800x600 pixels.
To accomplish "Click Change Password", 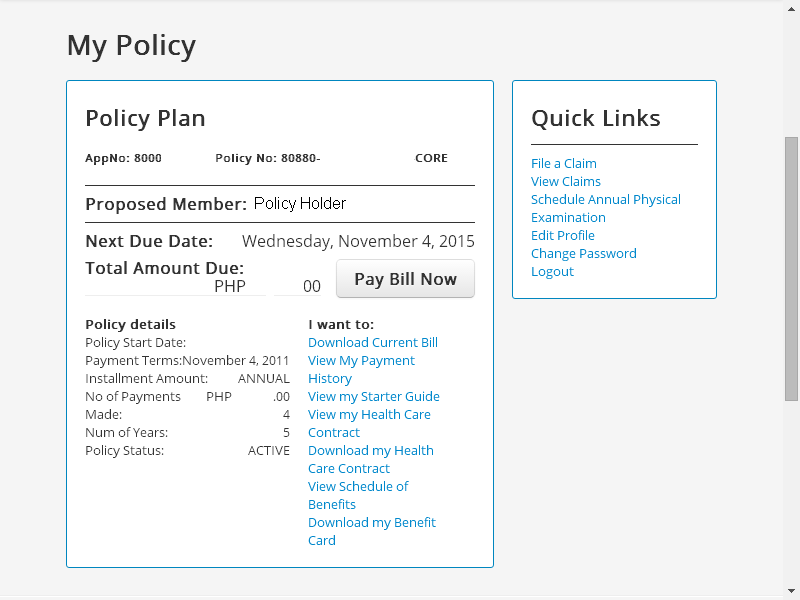I will (583, 253).
